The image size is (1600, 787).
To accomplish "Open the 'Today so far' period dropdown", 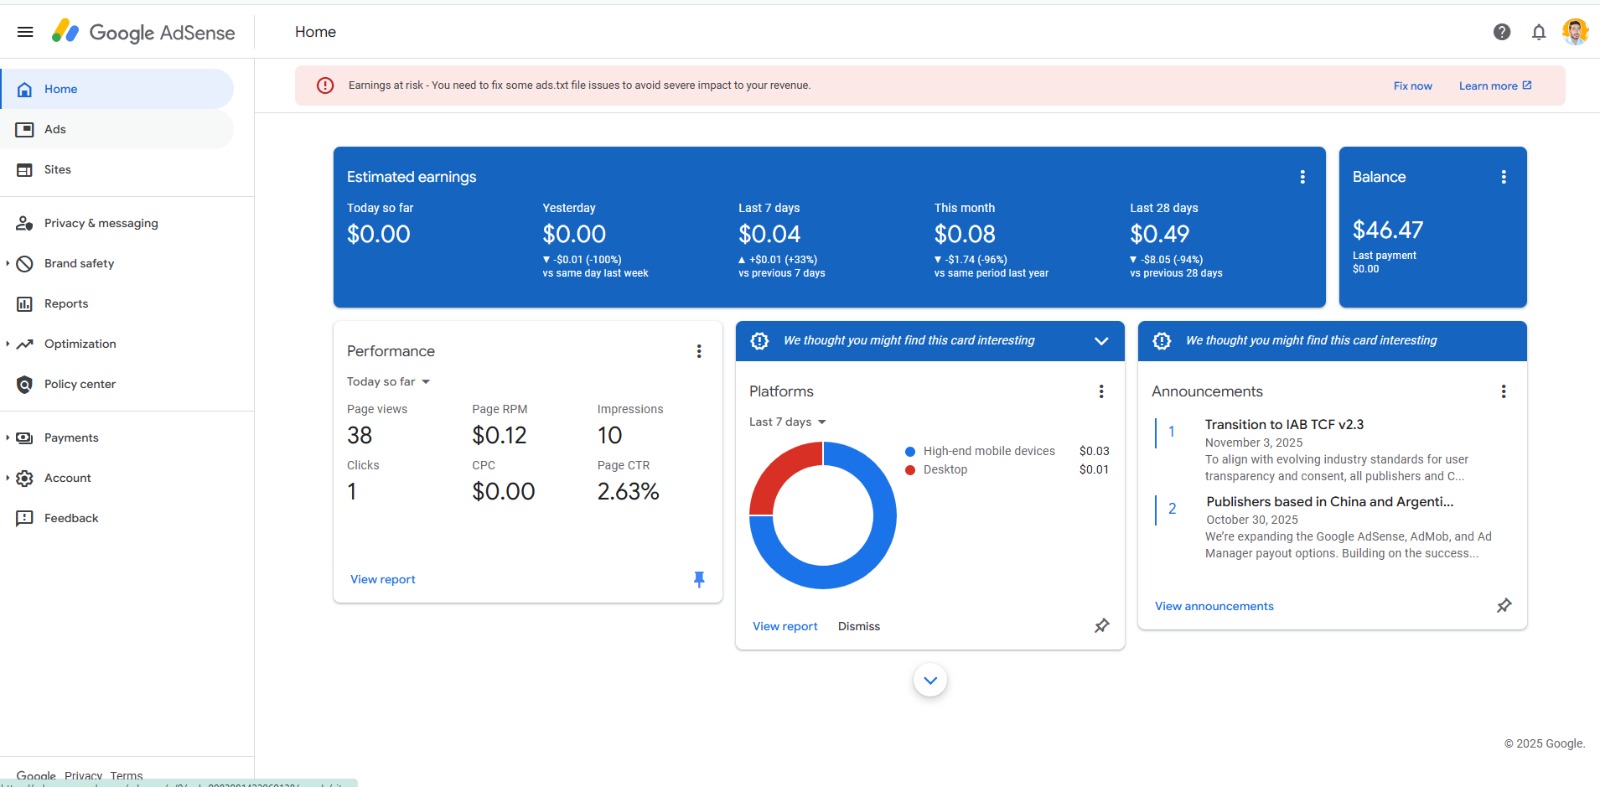I will [388, 382].
